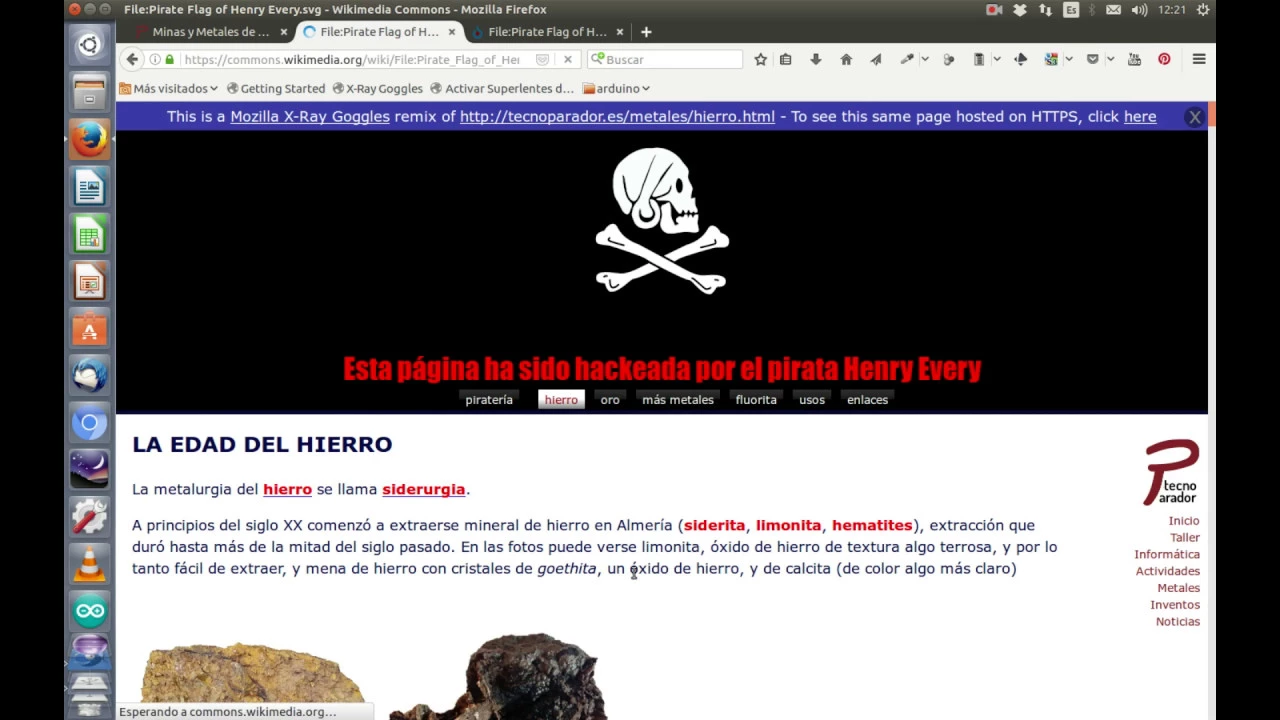
Task: Select the piratería navigation item
Action: pos(489,399)
